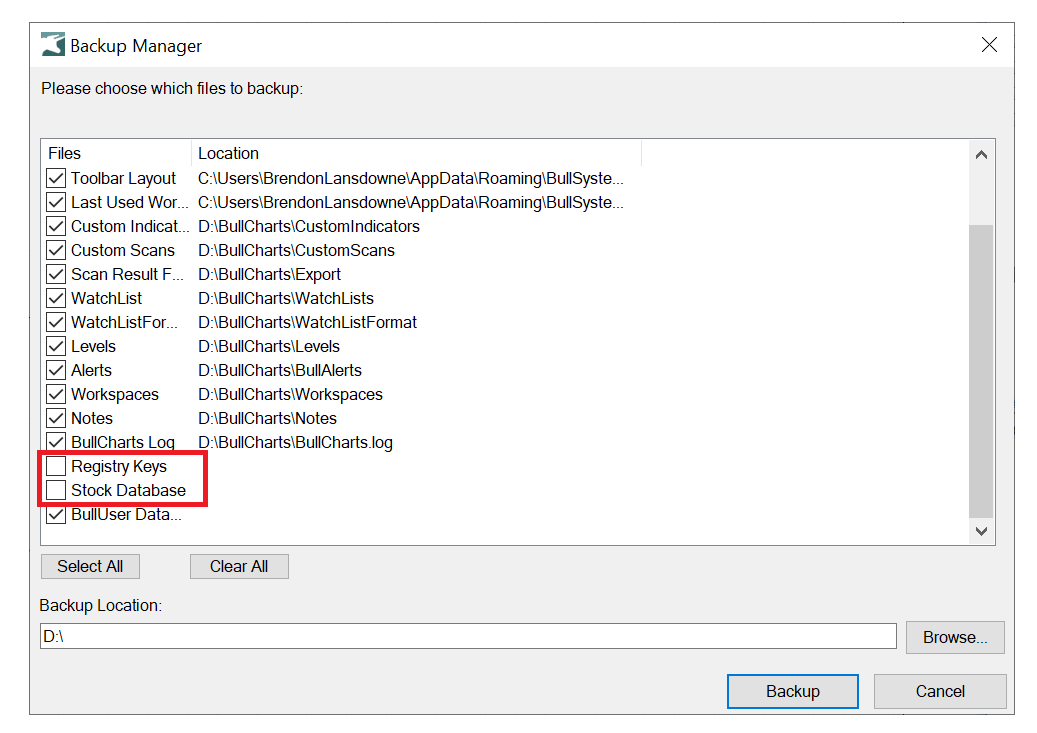Close the Backup Manager dialog
The image size is (1037, 733).
989,44
